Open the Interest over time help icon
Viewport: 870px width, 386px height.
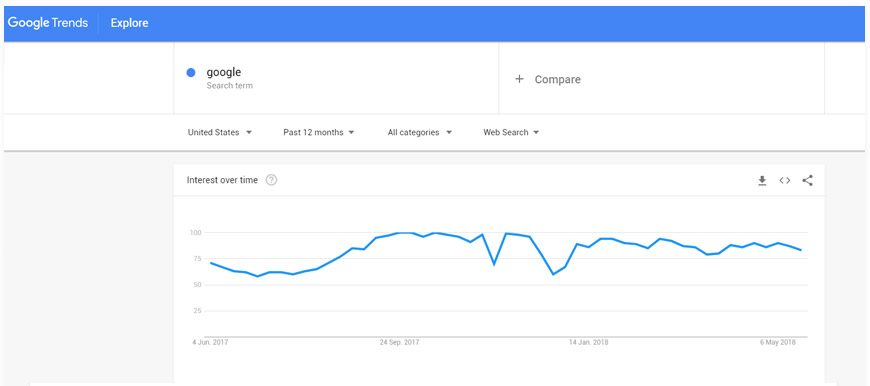click(x=271, y=180)
